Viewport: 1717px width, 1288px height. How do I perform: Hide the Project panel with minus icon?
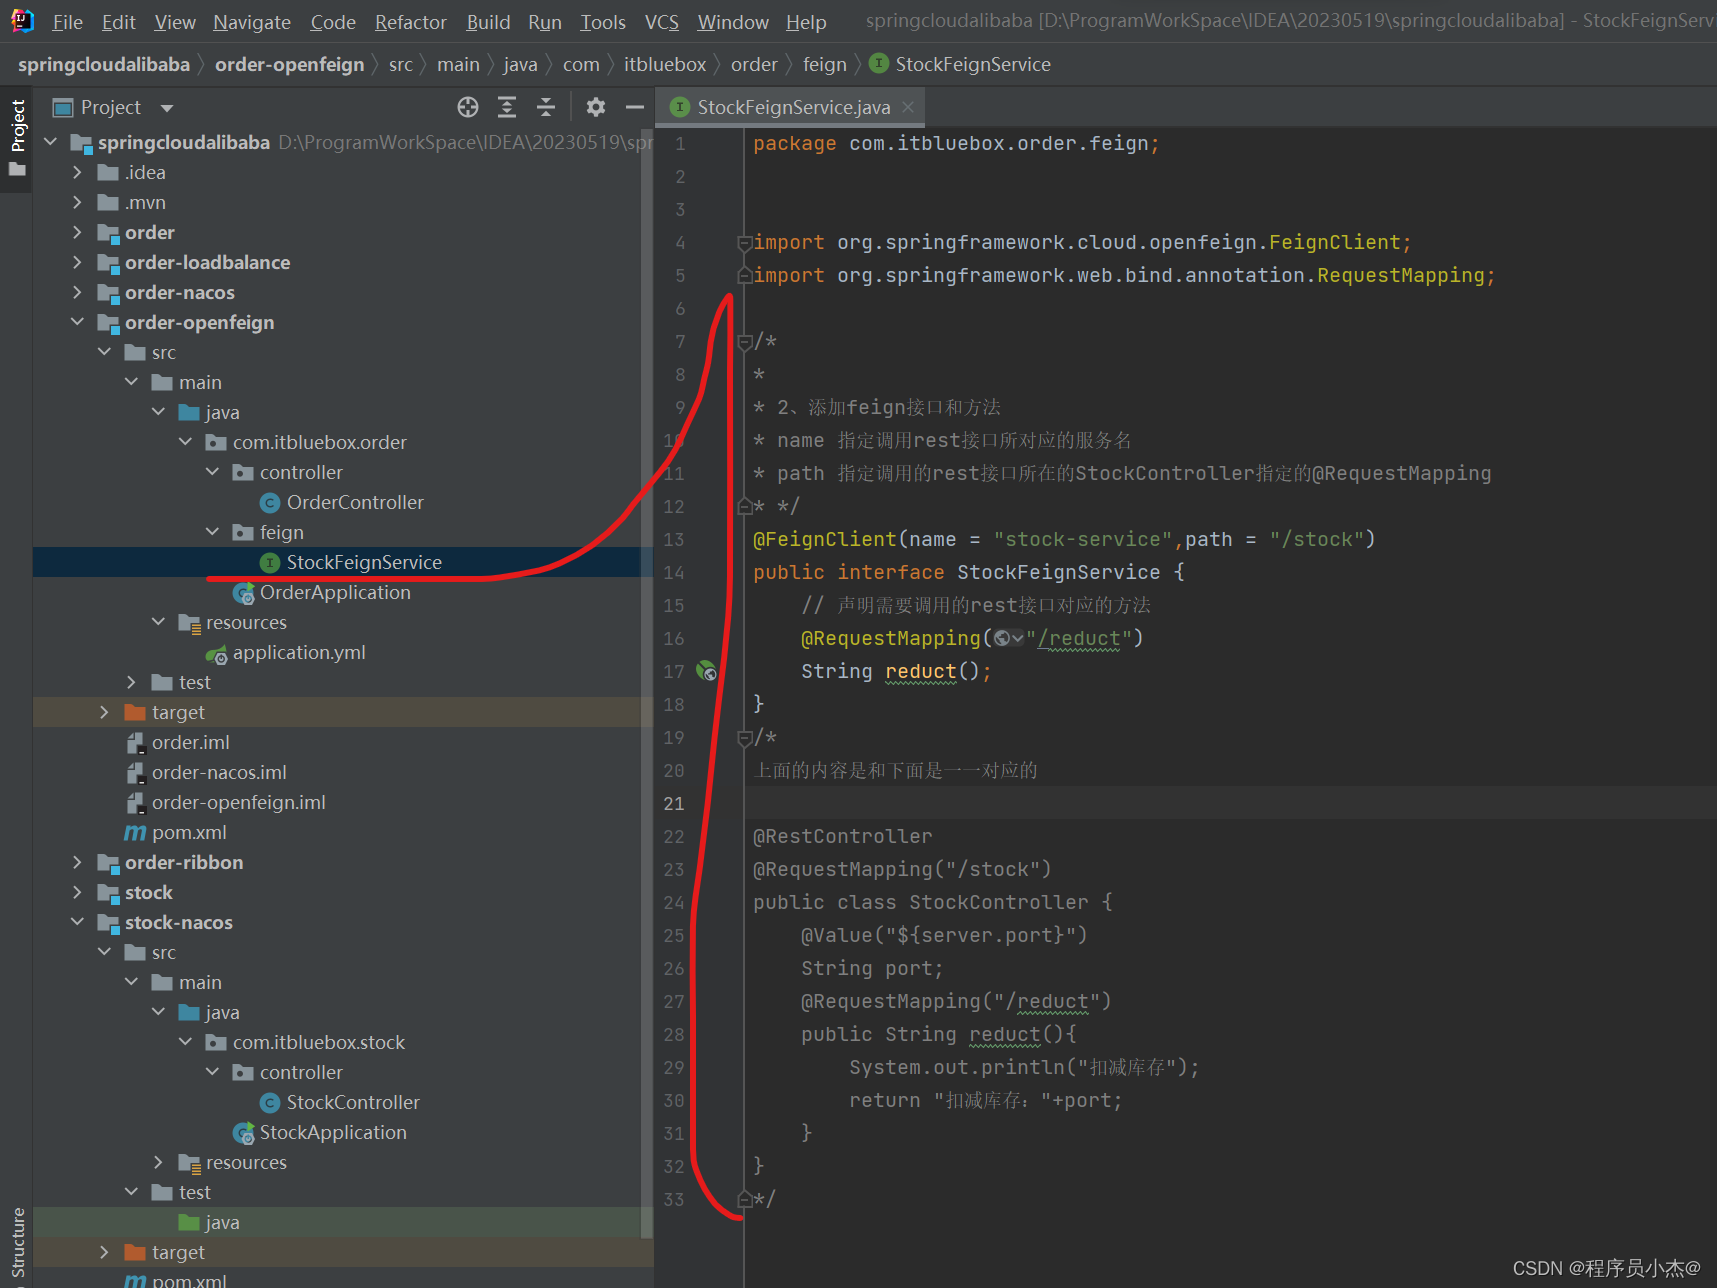[x=635, y=107]
